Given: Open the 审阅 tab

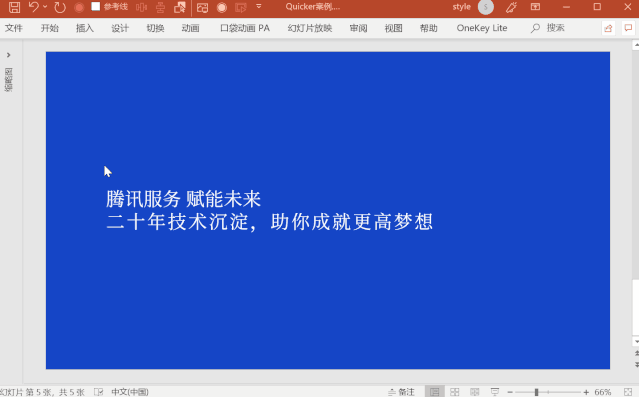Looking at the screenshot, I should (x=358, y=28).
